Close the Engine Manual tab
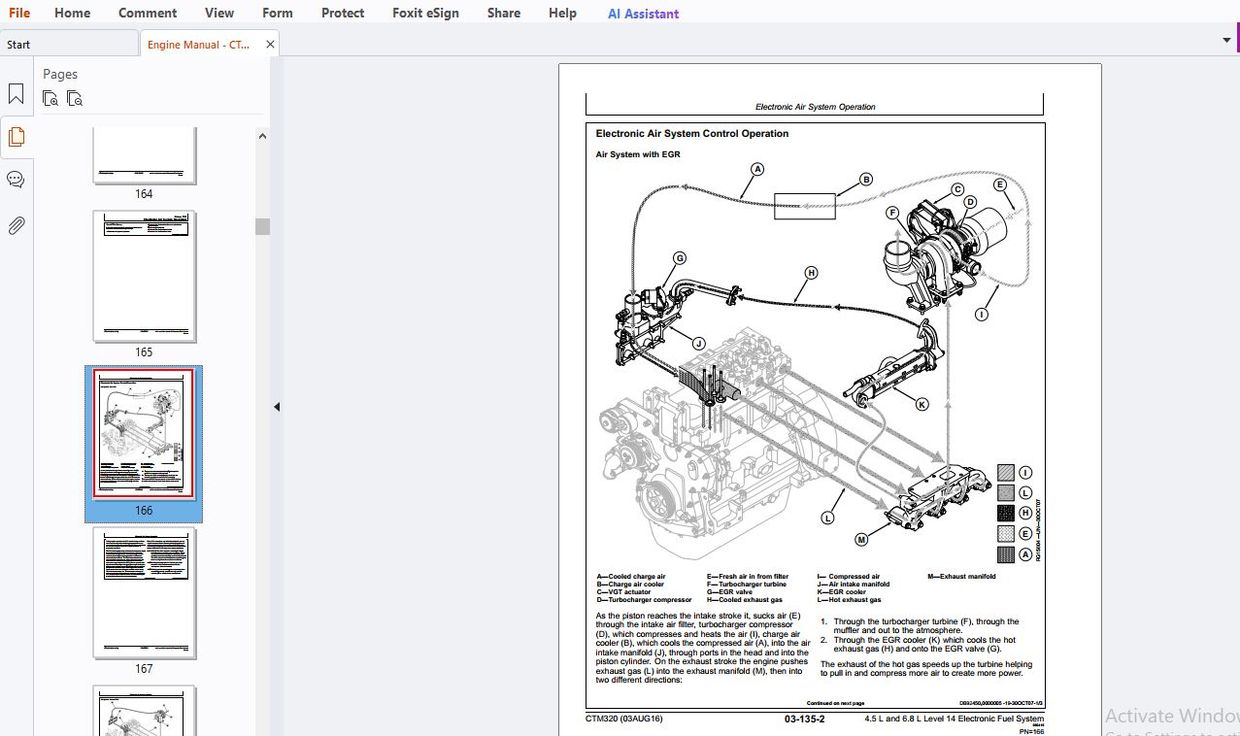Viewport: 1240px width, 736px height. coord(270,44)
